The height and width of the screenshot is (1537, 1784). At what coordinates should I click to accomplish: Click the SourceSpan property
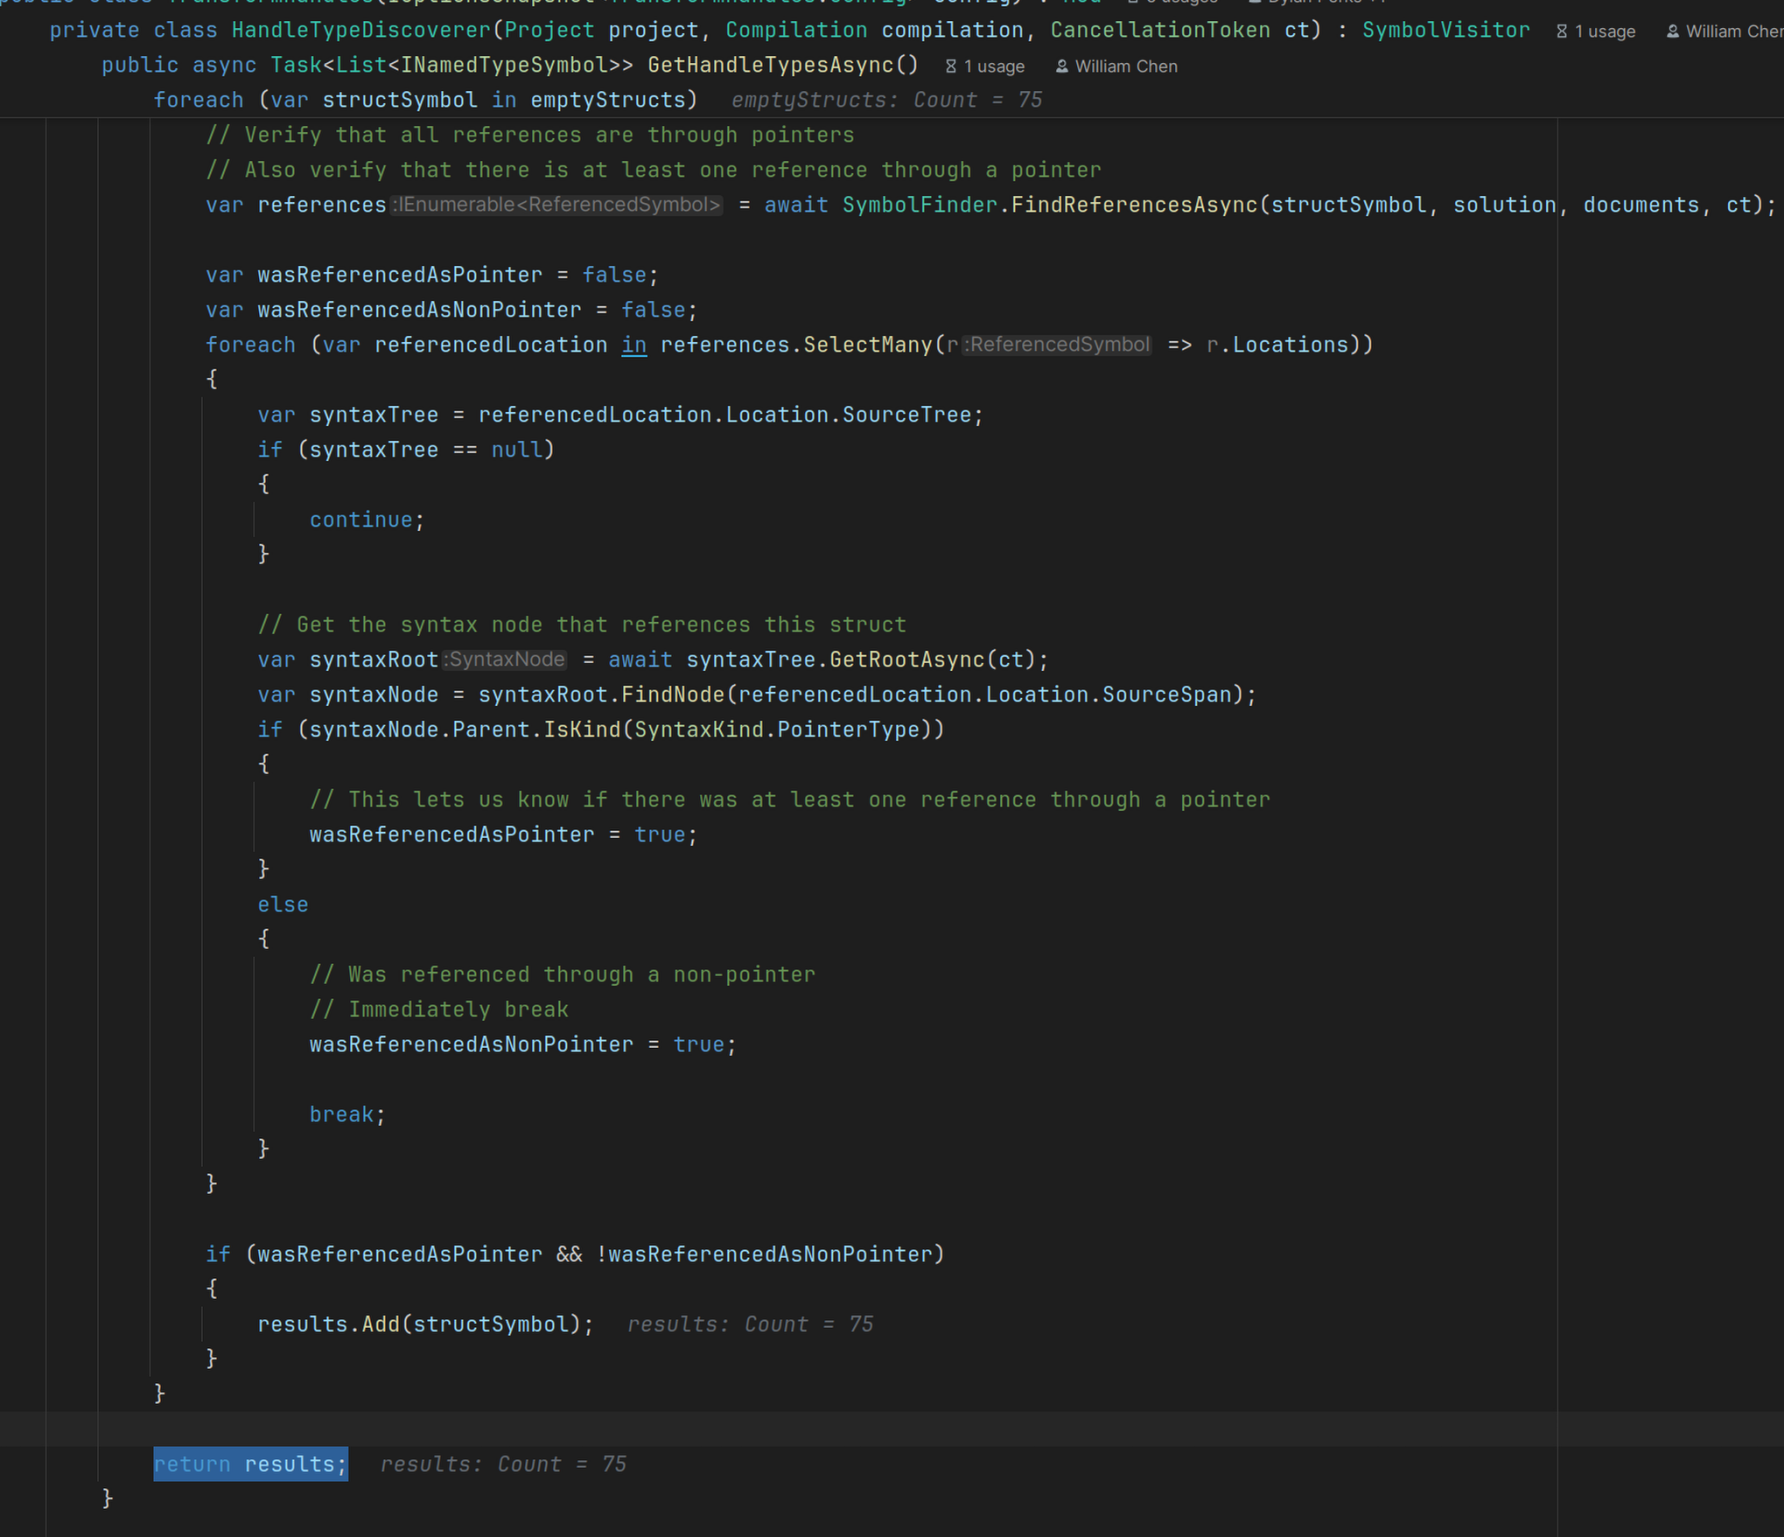pyautogui.click(x=1167, y=695)
